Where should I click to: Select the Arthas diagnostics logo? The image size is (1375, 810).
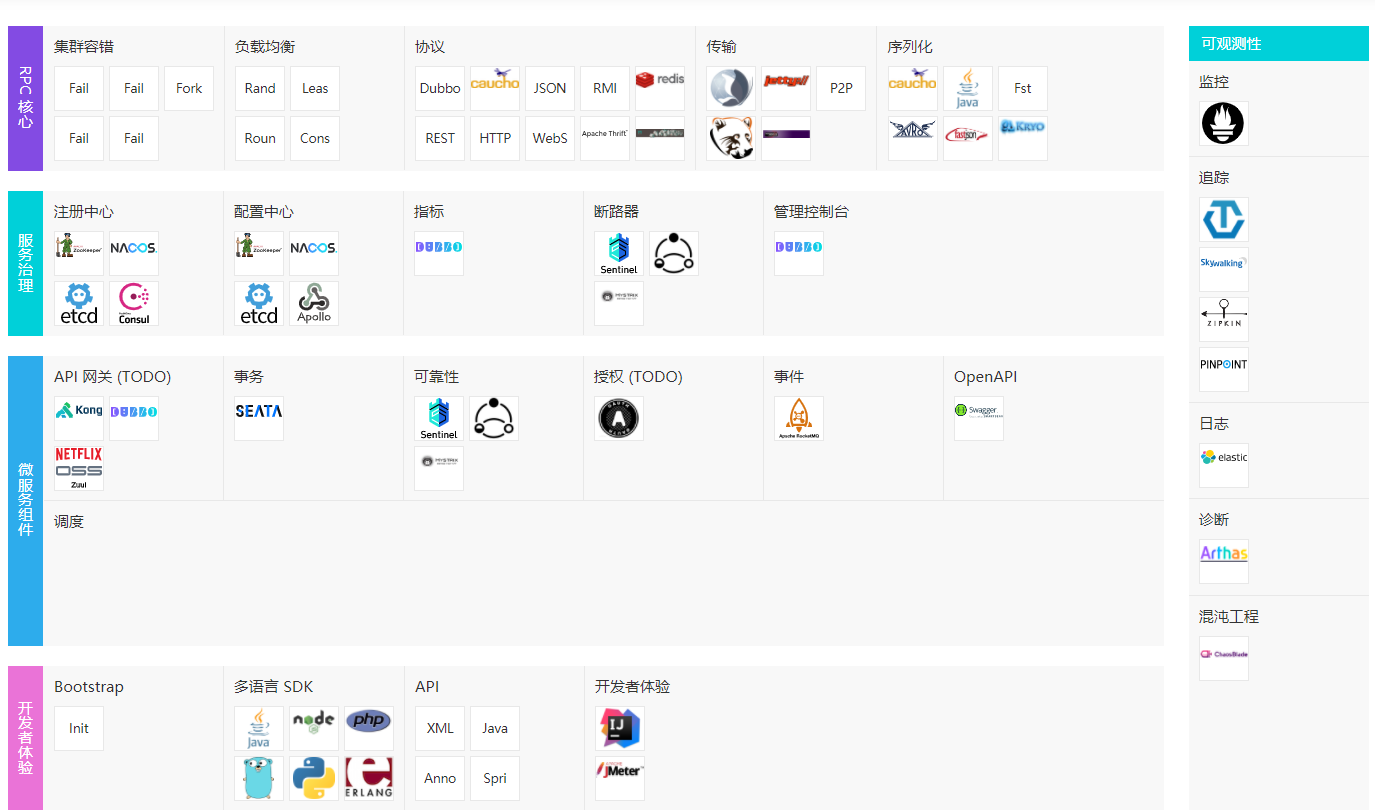(1224, 561)
